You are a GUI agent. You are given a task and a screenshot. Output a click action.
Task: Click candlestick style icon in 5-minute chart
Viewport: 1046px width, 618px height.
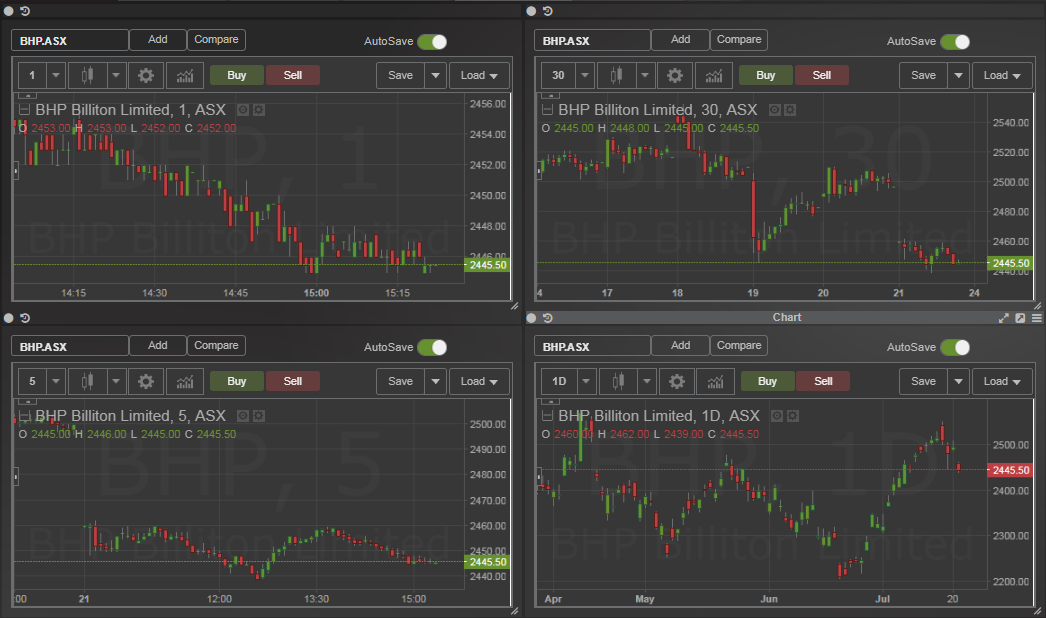click(x=87, y=381)
